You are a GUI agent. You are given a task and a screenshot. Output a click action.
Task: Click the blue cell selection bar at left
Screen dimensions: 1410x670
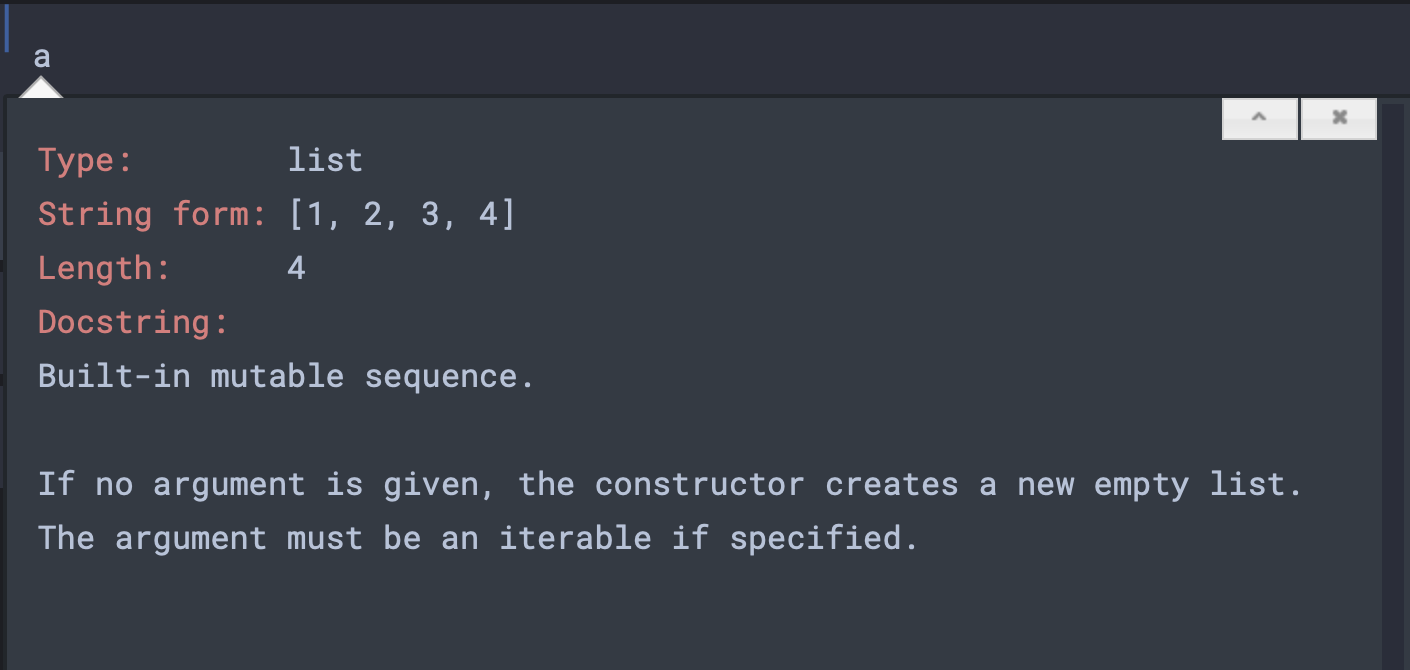(x=6, y=27)
